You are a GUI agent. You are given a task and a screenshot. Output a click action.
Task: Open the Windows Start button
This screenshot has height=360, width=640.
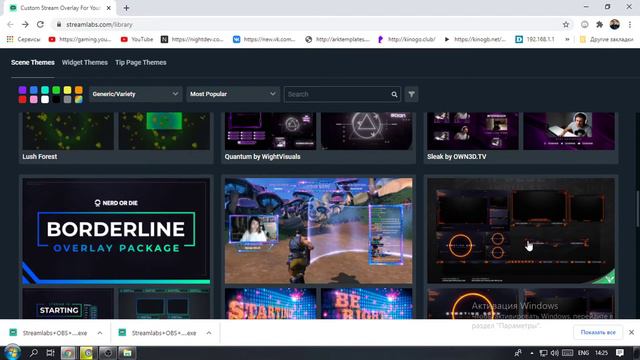(x=12, y=353)
